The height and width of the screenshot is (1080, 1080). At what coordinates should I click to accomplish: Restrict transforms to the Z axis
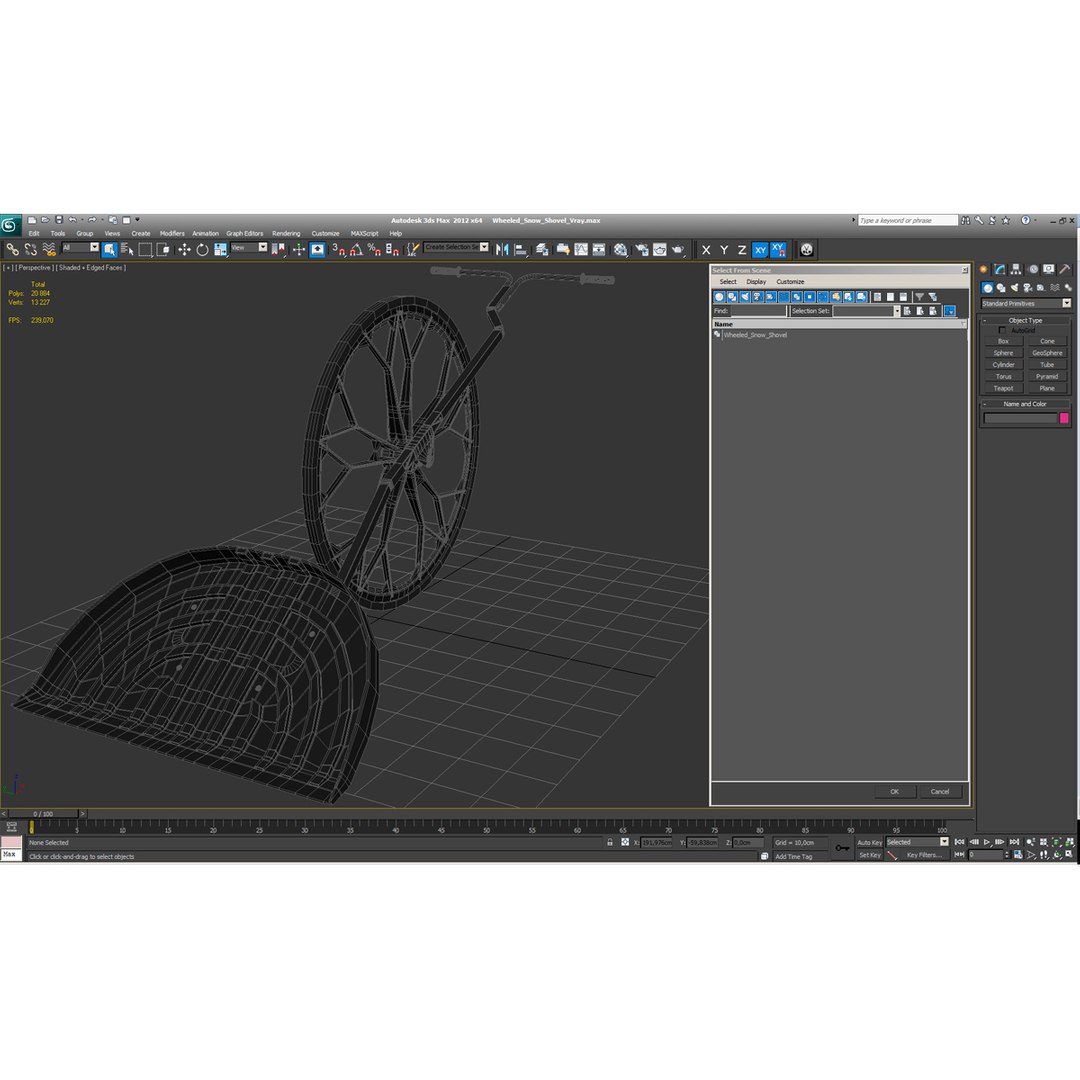(x=742, y=250)
